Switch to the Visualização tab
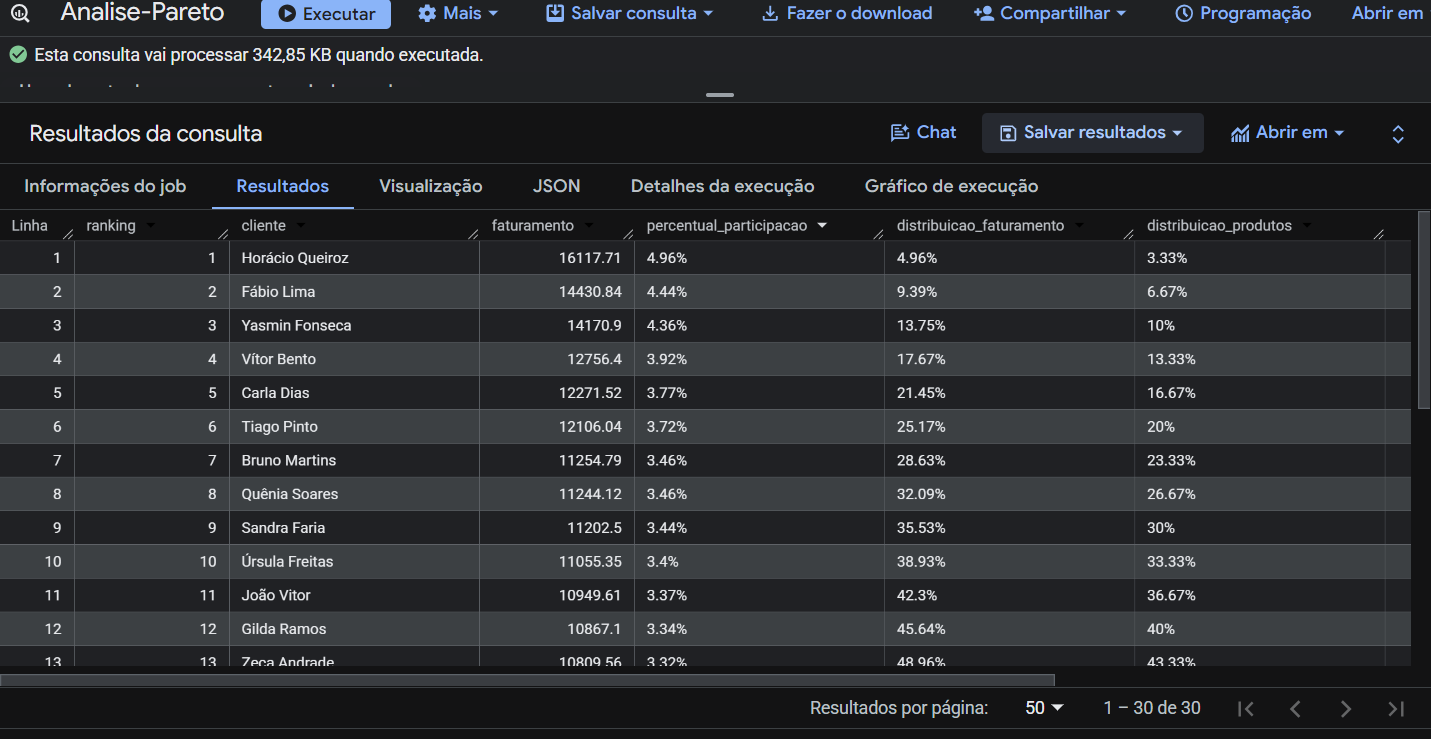The width and height of the screenshot is (1431, 739). (431, 186)
